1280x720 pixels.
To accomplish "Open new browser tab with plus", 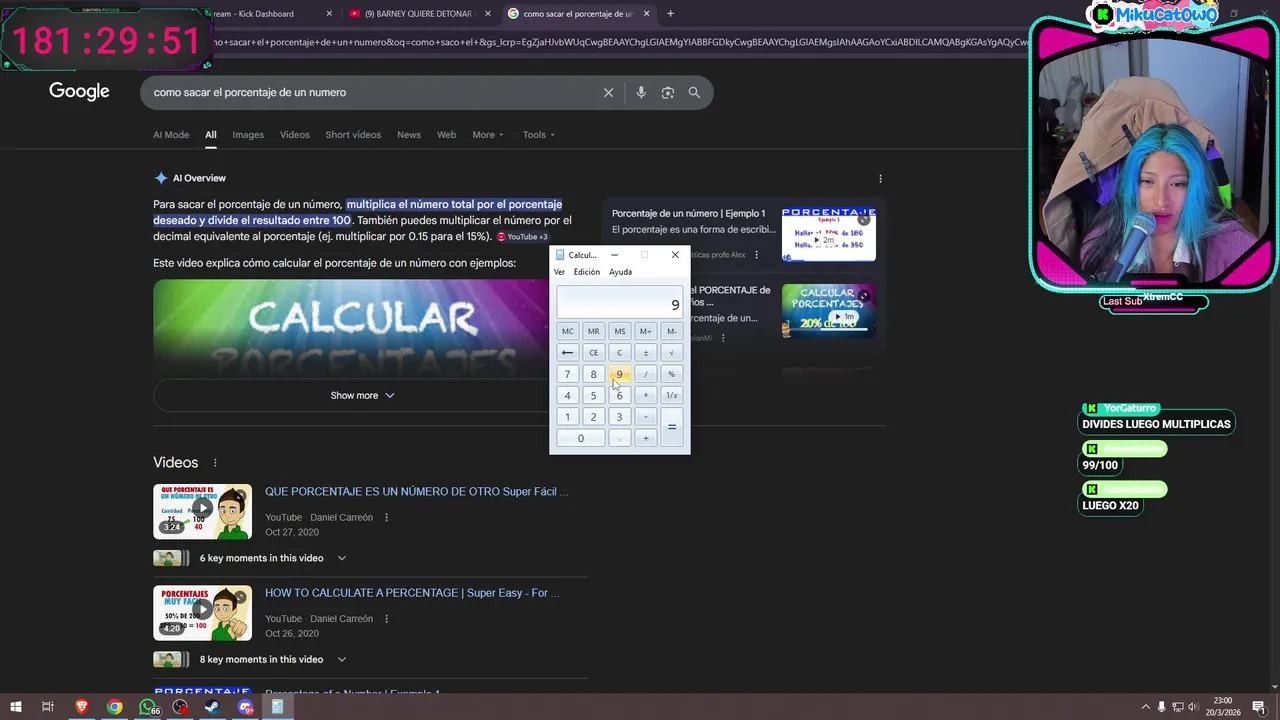I will point(670,14).
